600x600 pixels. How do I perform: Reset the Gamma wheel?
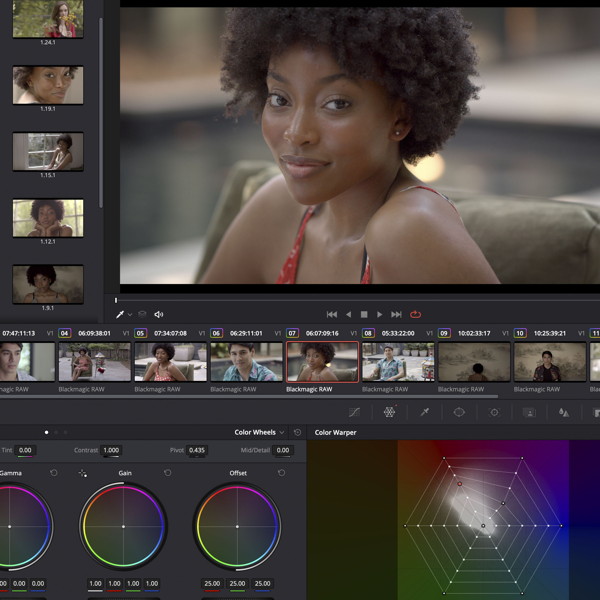tap(54, 473)
